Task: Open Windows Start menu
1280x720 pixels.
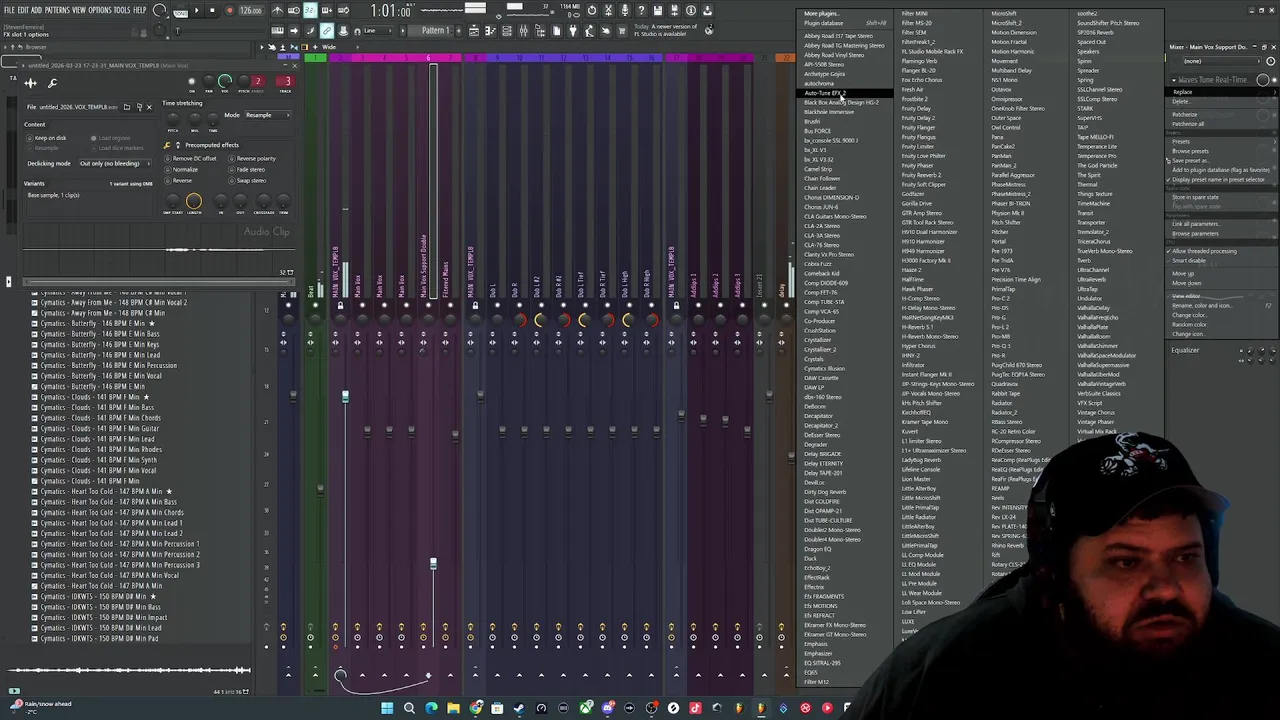Action: point(386,708)
